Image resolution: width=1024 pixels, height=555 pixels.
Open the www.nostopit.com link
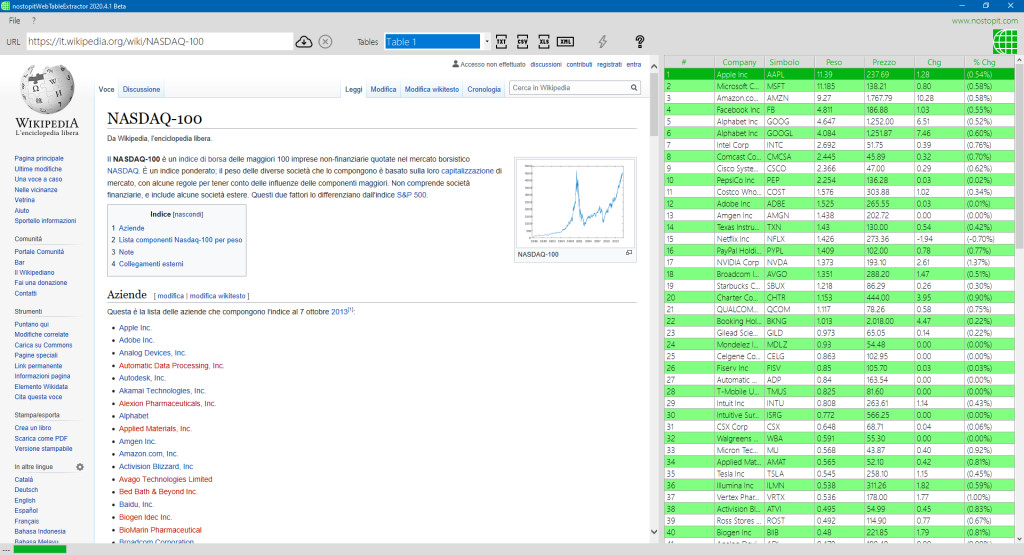pyautogui.click(x=984, y=21)
